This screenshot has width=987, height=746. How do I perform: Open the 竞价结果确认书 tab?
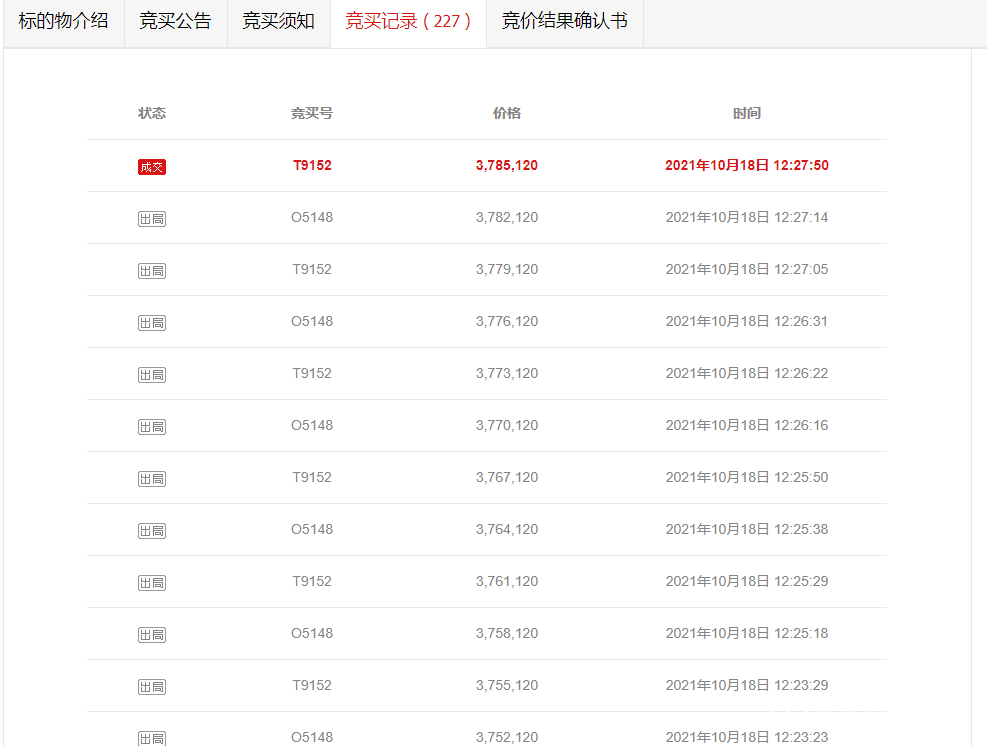[565, 21]
